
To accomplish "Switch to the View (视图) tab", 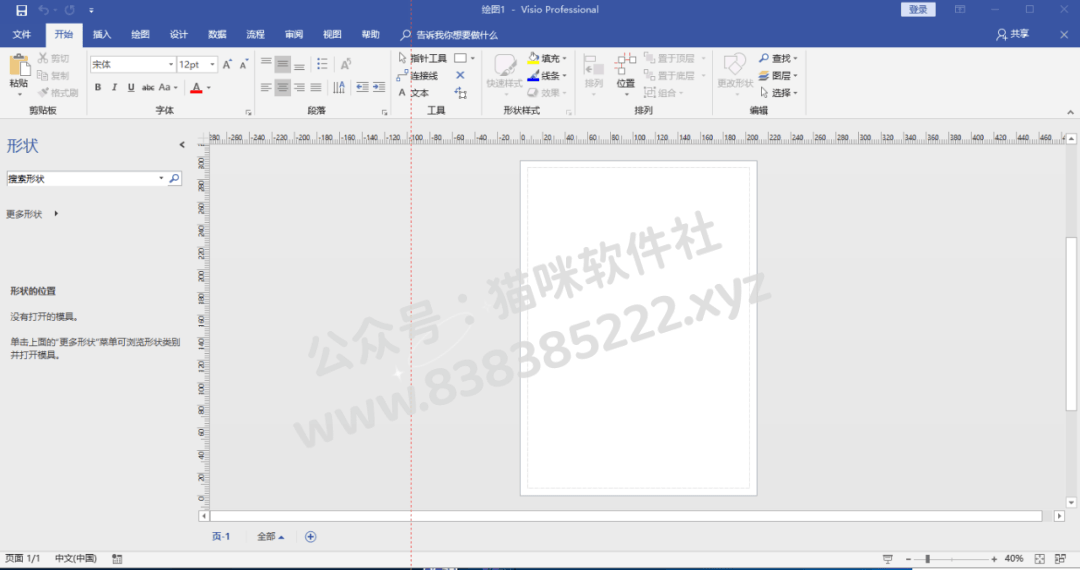I will (x=333, y=34).
